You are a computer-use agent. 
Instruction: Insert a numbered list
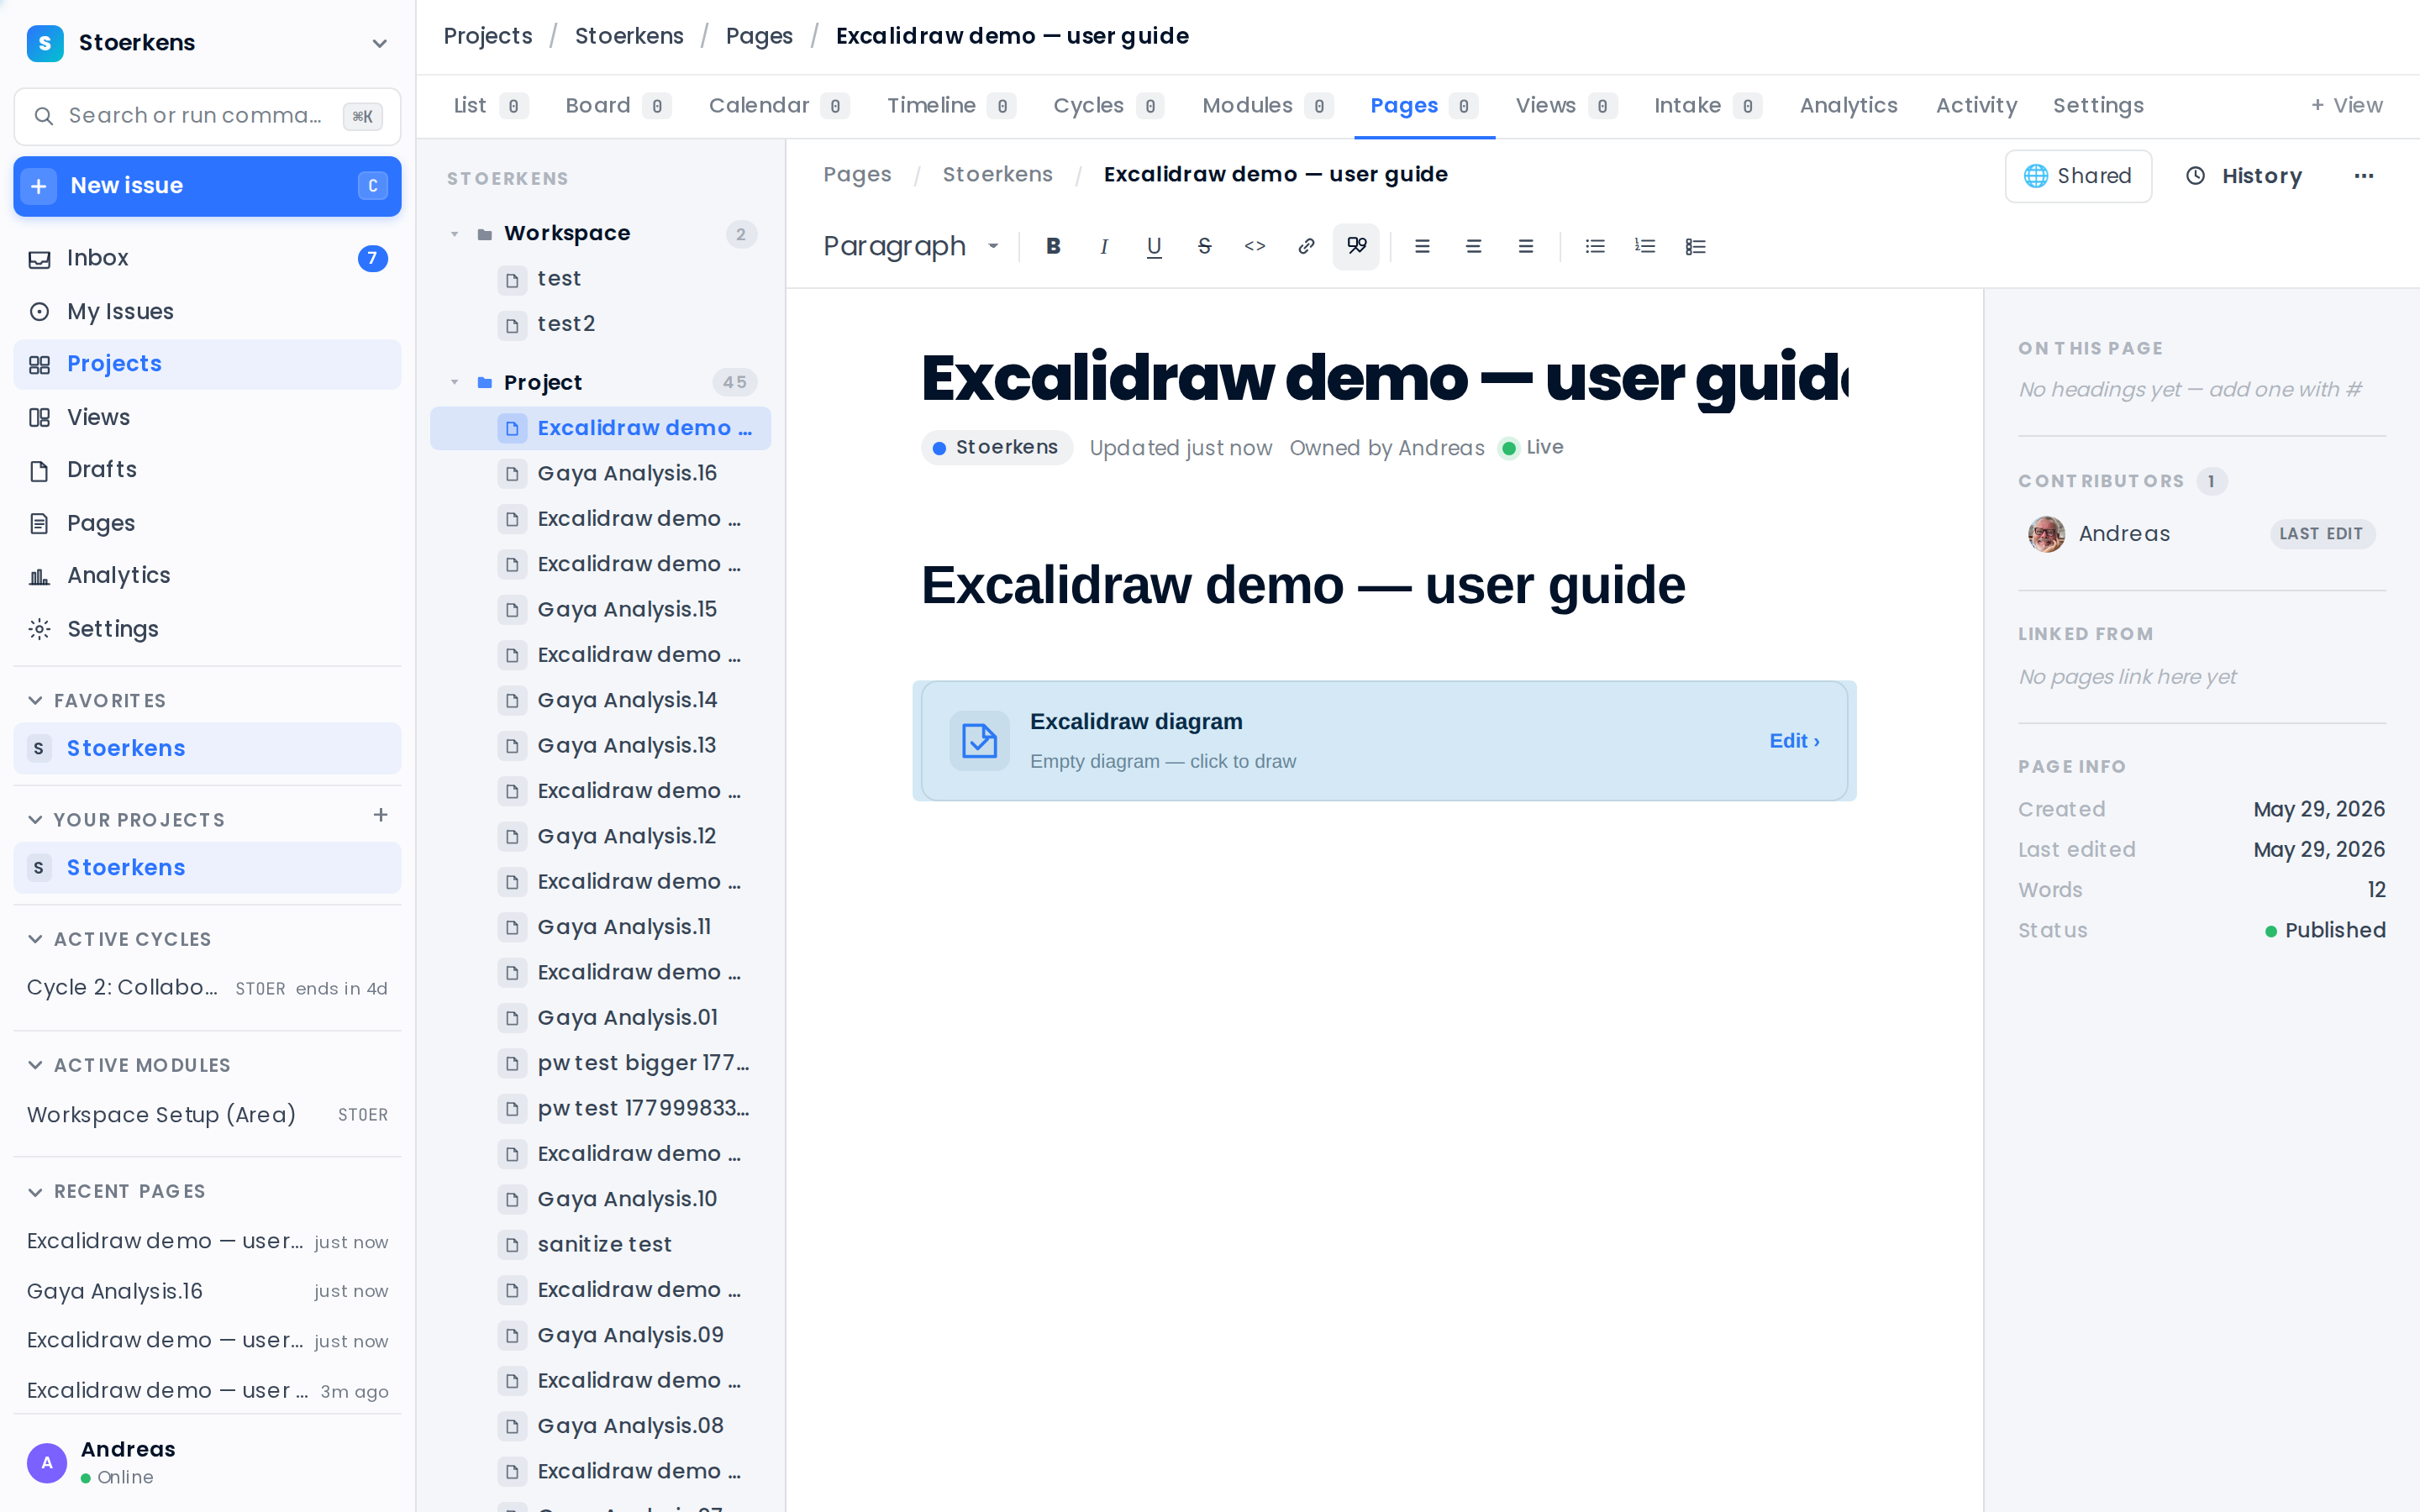pos(1645,246)
